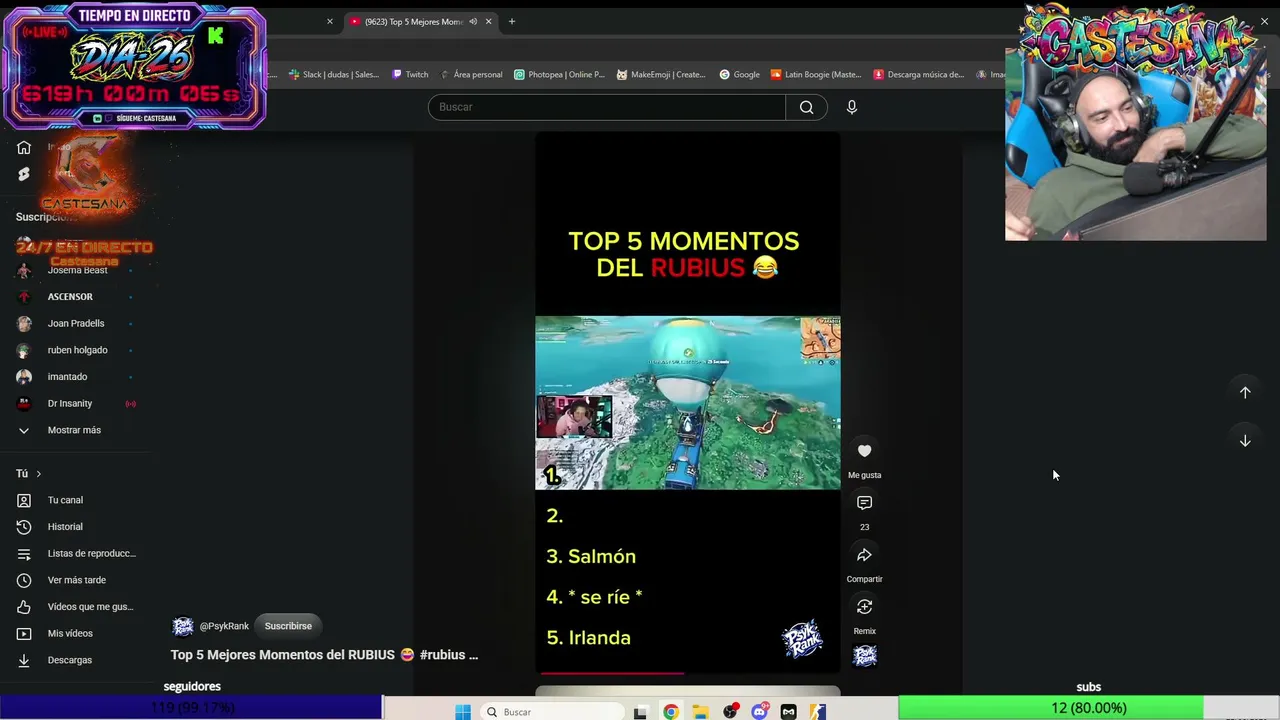Open the @PsykRank channel link
Screen dimensions: 1280x720
tap(224, 626)
